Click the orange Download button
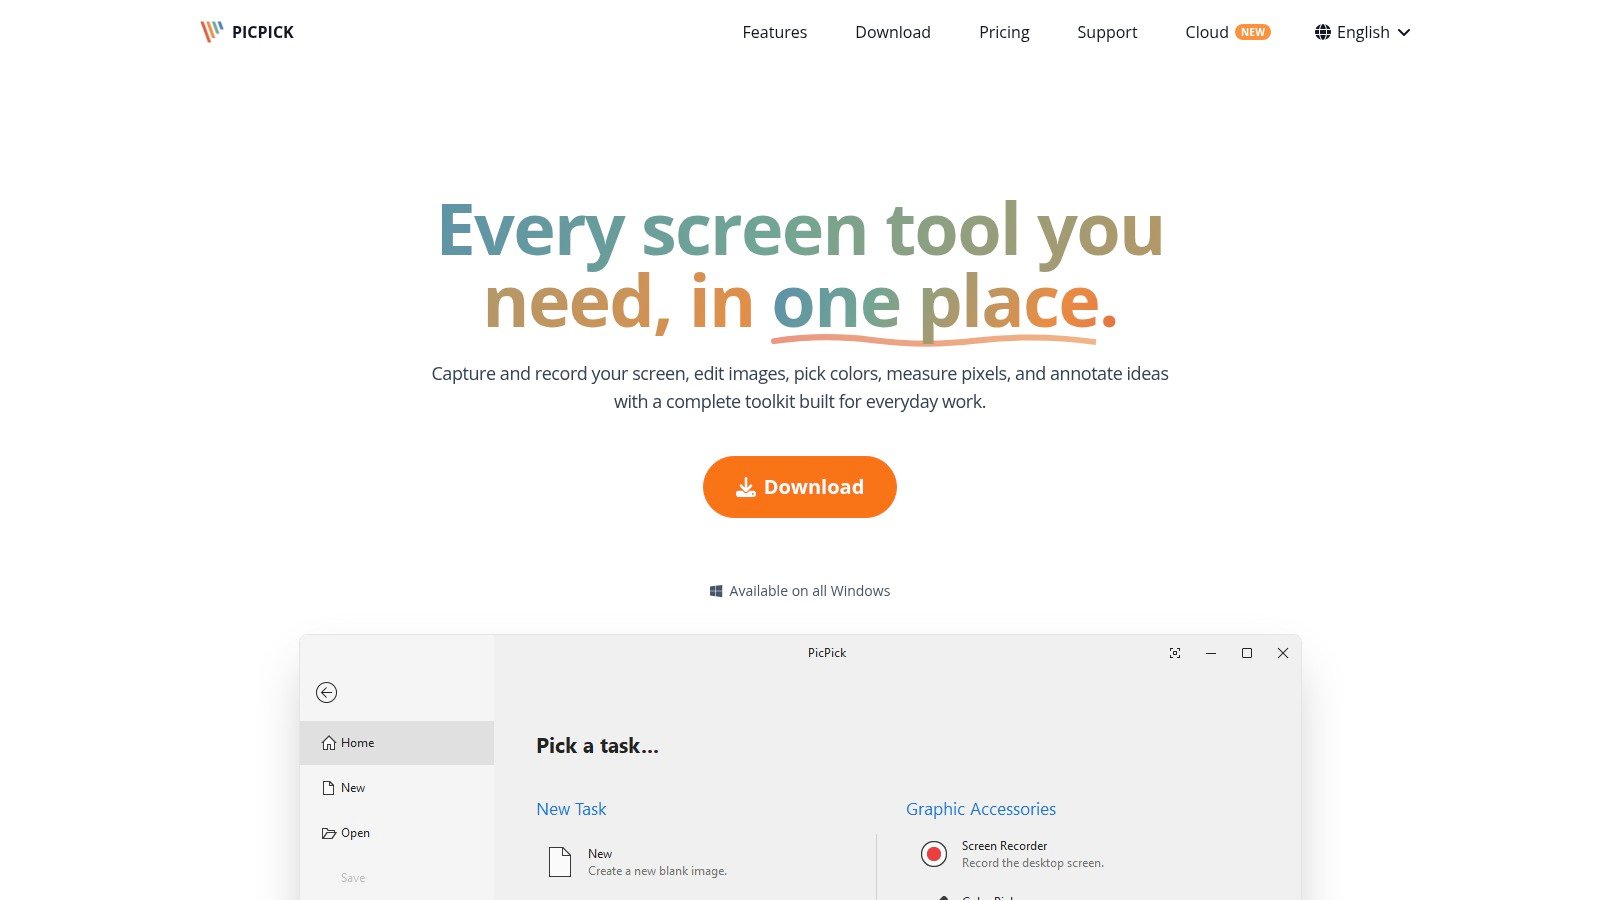 (800, 487)
